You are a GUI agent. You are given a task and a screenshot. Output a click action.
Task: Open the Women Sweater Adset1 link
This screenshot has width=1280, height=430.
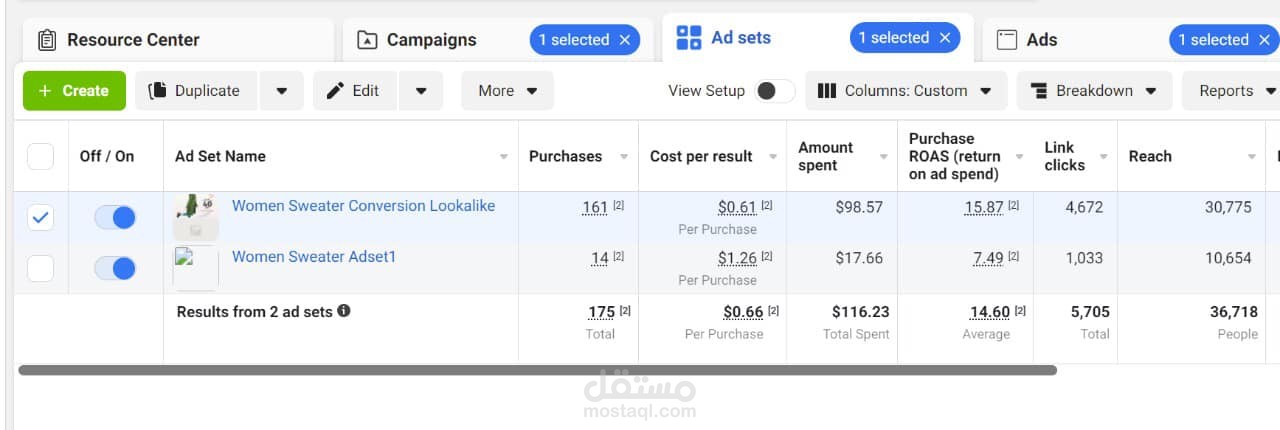pos(314,257)
